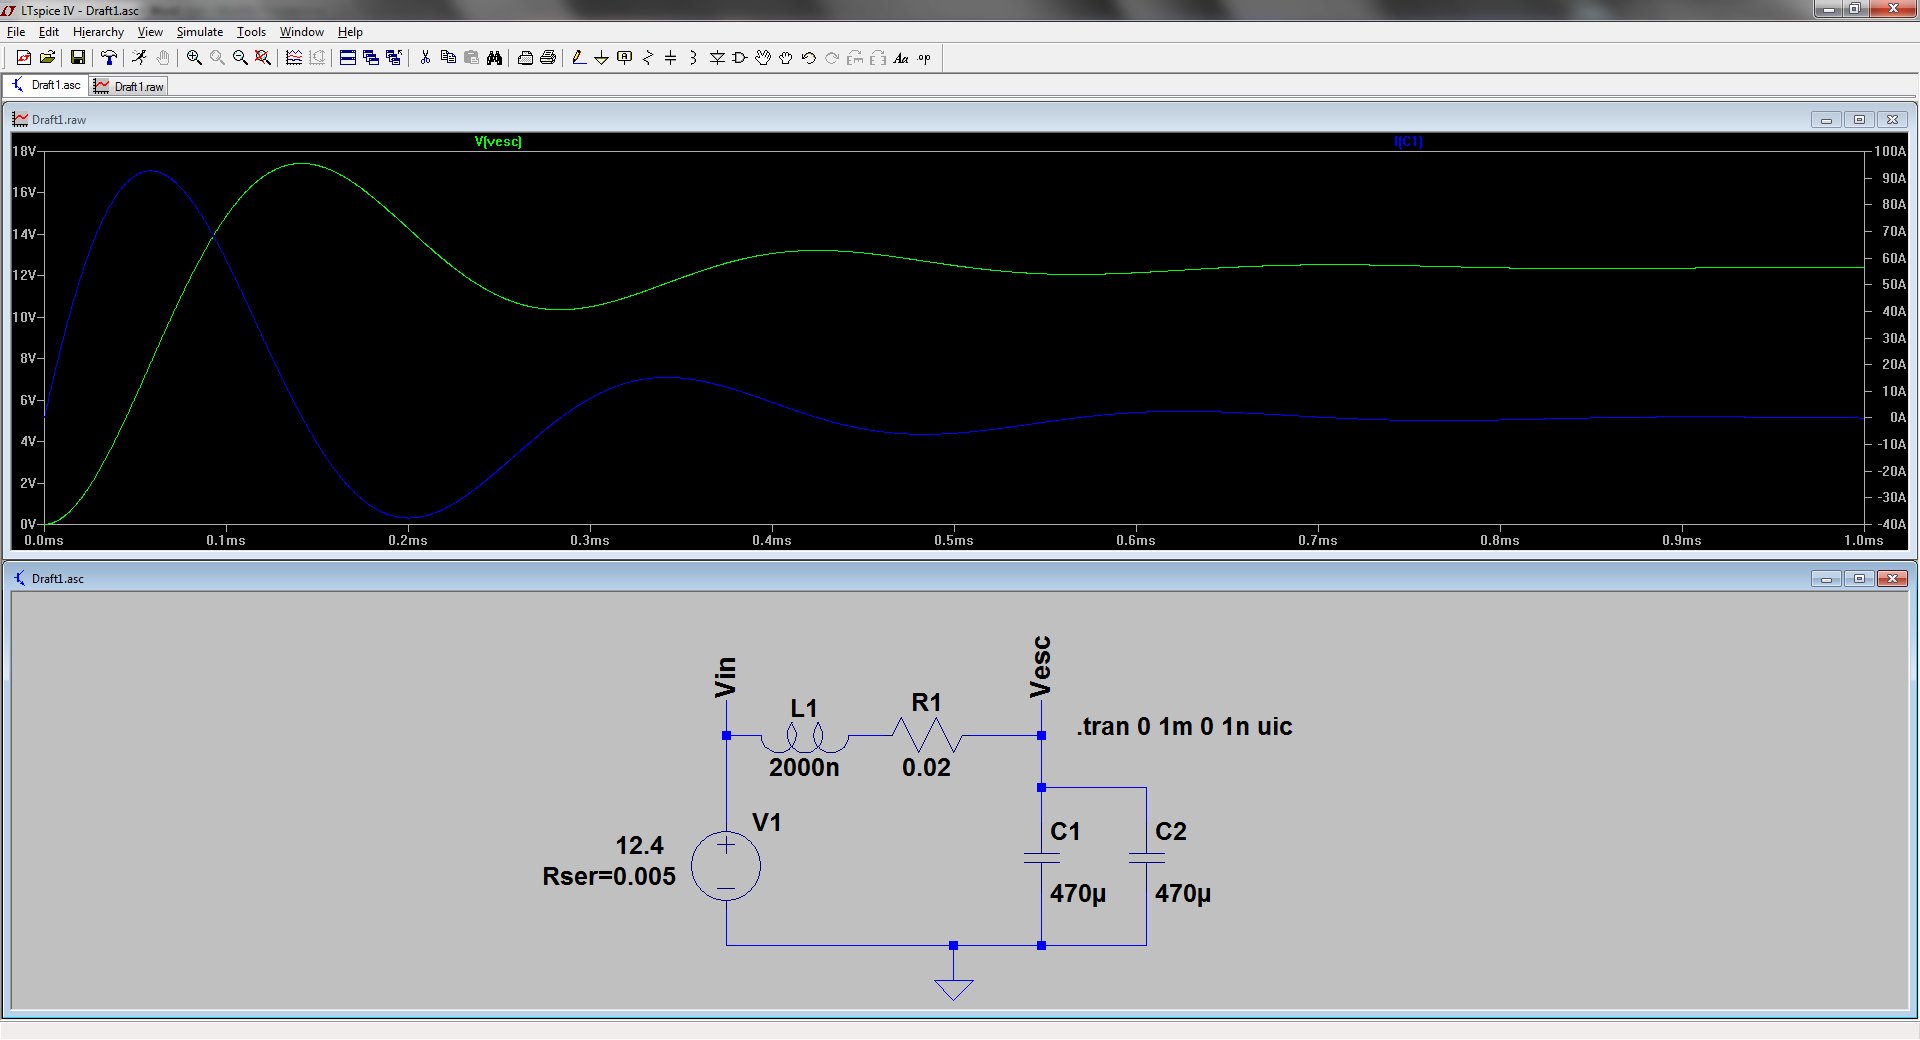Autorange the plot axes with the toolbar icon
Image resolution: width=1920 pixels, height=1040 pixels.
[x=294, y=58]
